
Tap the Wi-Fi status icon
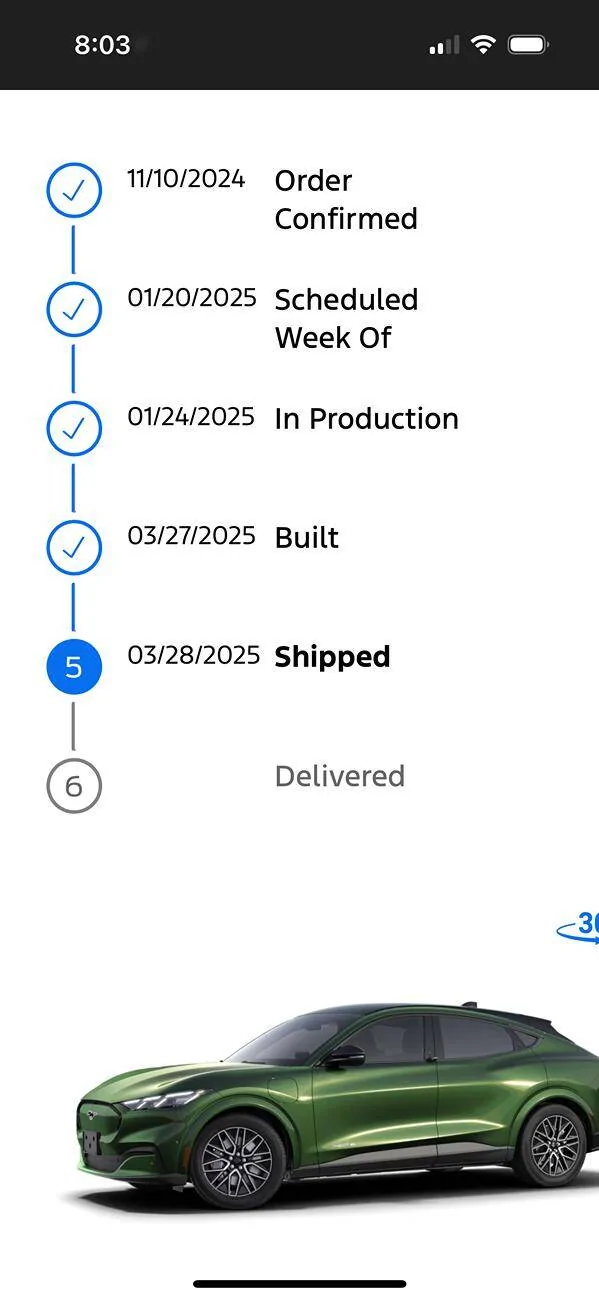click(x=483, y=45)
